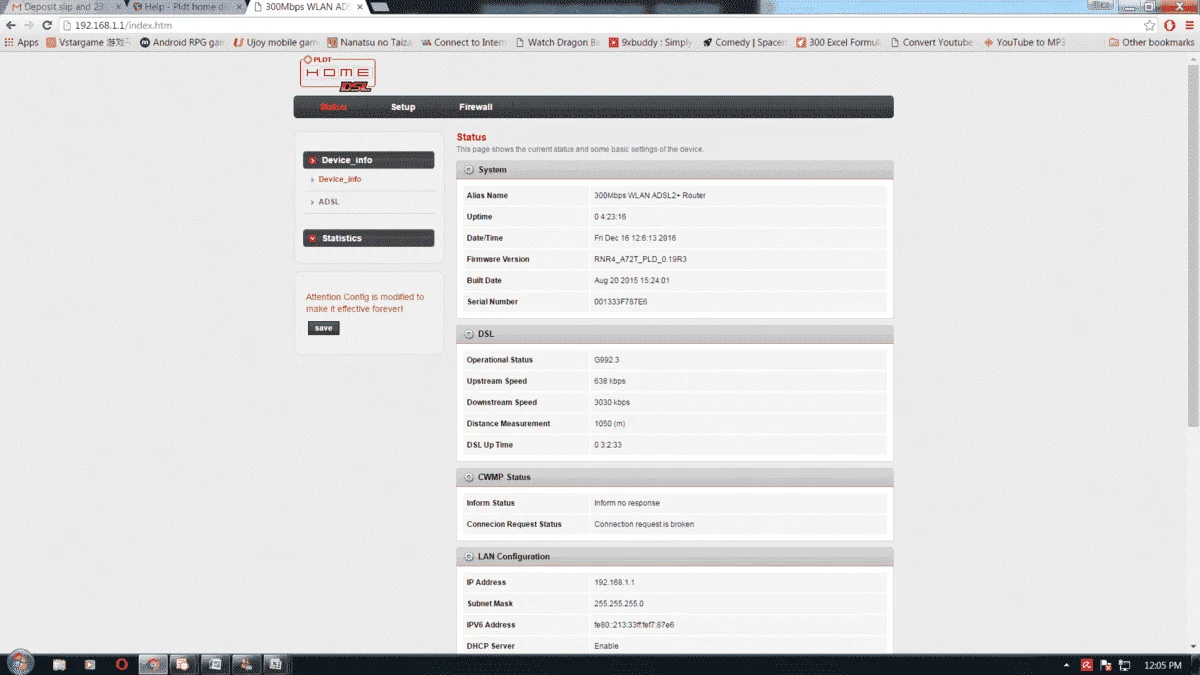The height and width of the screenshot is (675, 1200).
Task: Click the Distance Measurement 1050 (m) value
Action: pyautogui.click(x=609, y=423)
